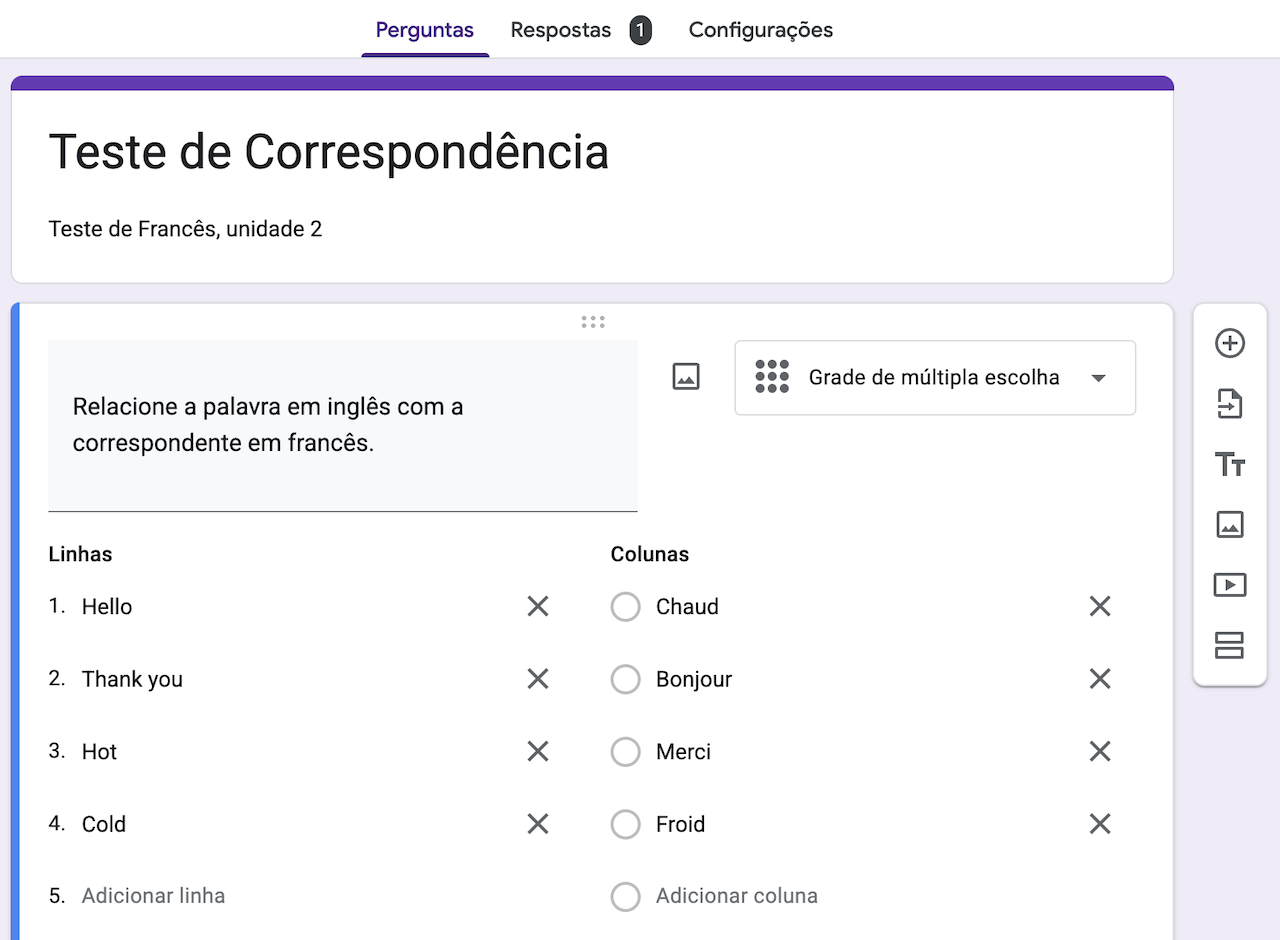Remove the 'Hello' row
Screen dimensions: 1280x940
point(538,606)
